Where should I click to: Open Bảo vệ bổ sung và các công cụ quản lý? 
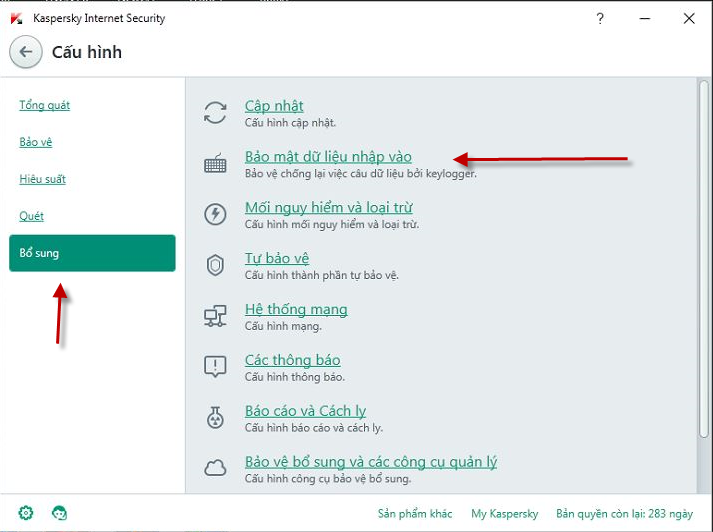pos(371,462)
